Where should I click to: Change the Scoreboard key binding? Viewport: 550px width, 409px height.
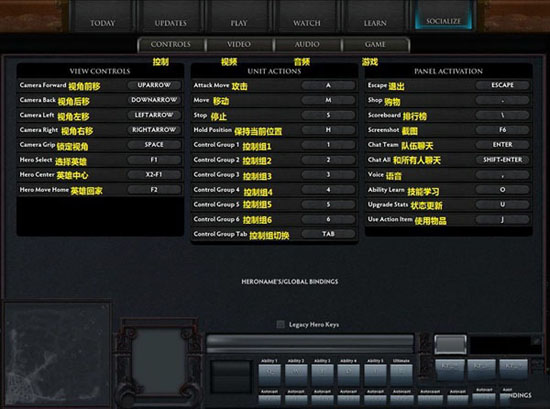coord(502,115)
